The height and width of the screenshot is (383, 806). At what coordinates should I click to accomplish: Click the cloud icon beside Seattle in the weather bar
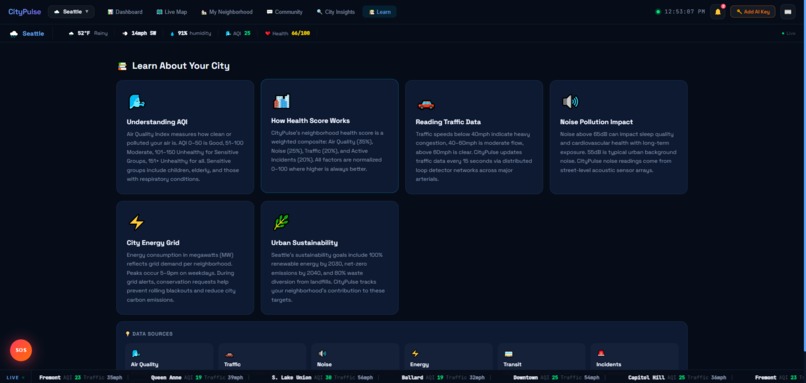pos(14,33)
